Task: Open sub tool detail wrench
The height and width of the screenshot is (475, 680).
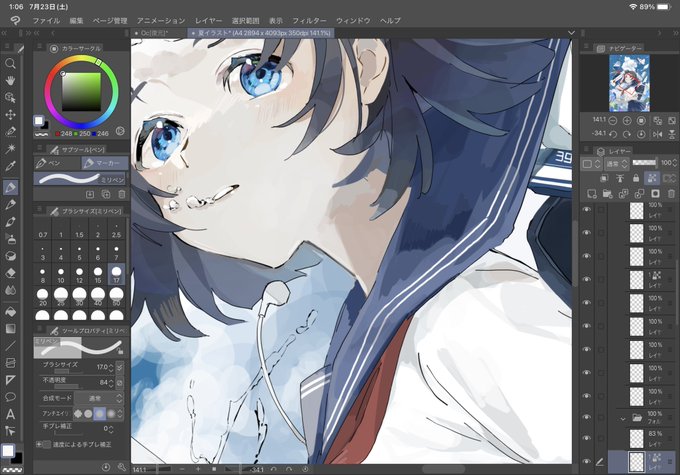Action: [122, 467]
